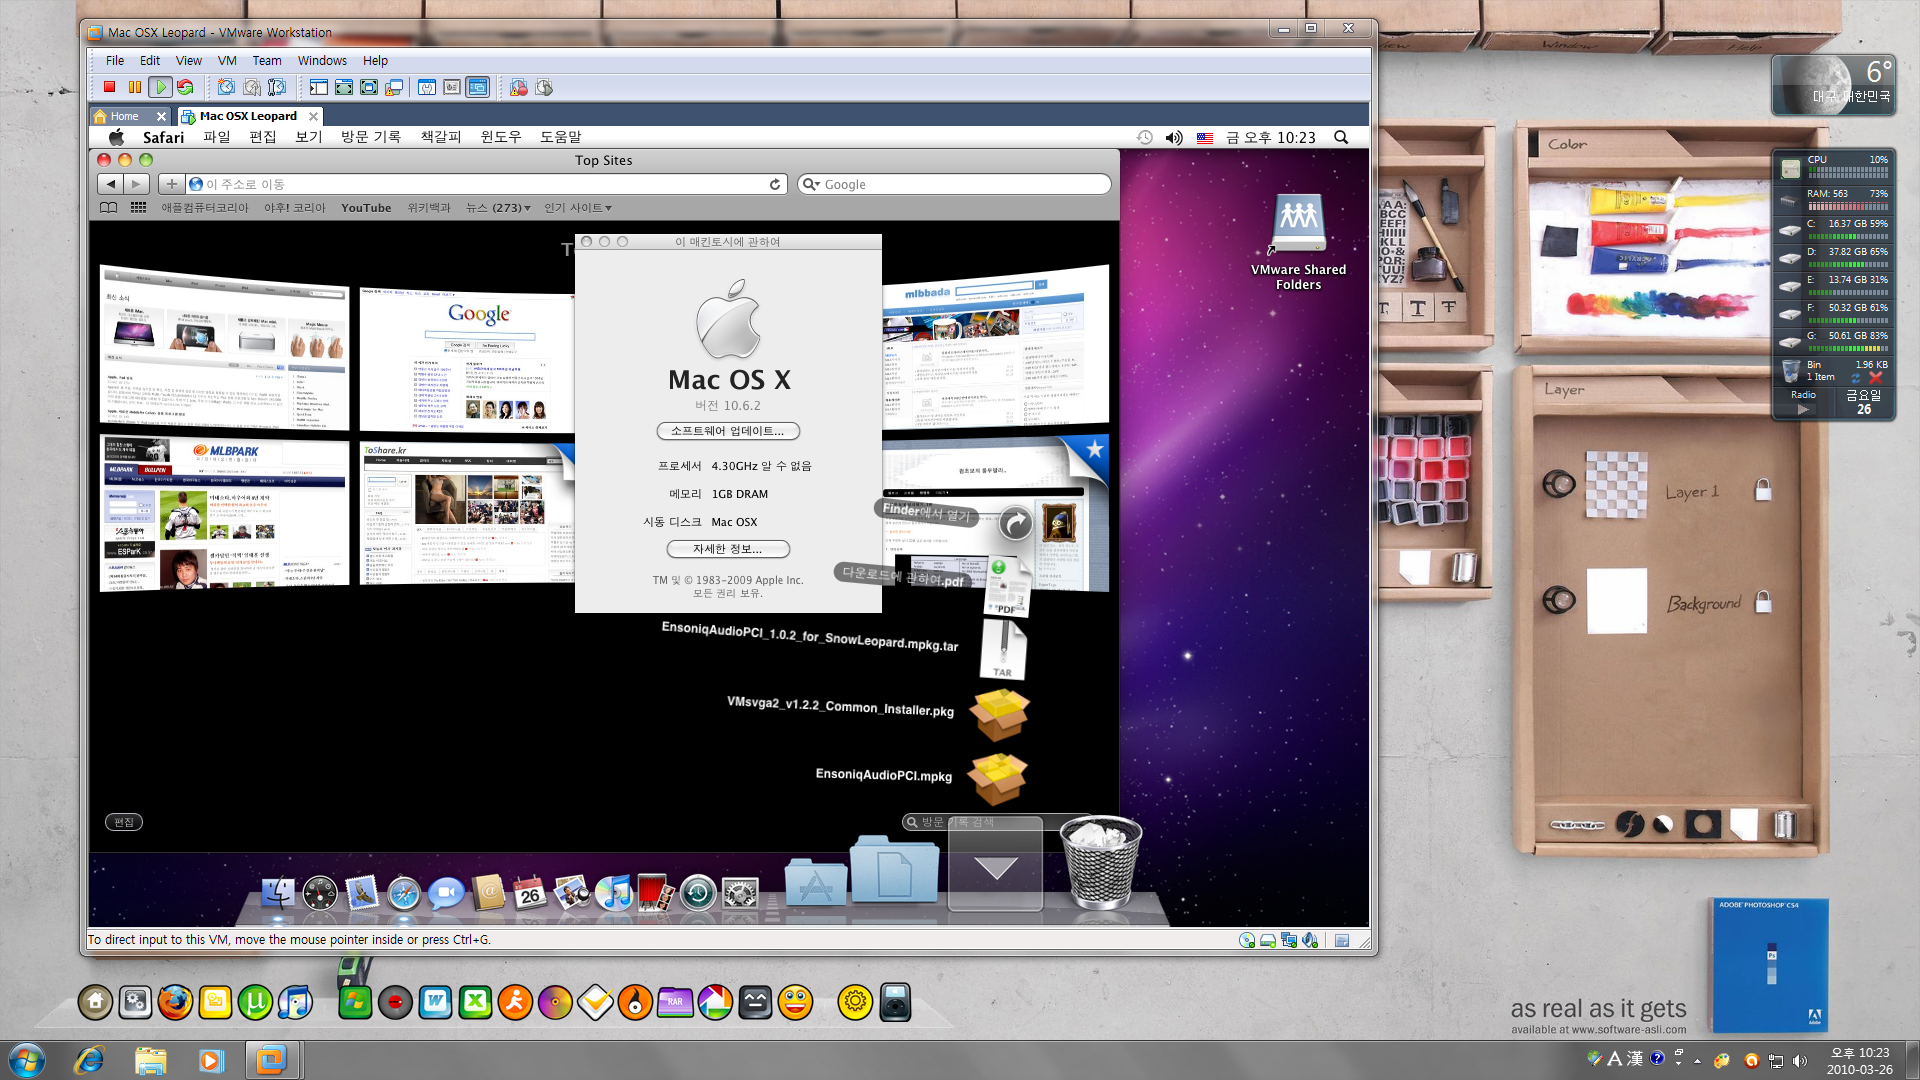Open the Apple menu in Mac menu bar
The width and height of the screenshot is (1920, 1080).
coord(116,137)
